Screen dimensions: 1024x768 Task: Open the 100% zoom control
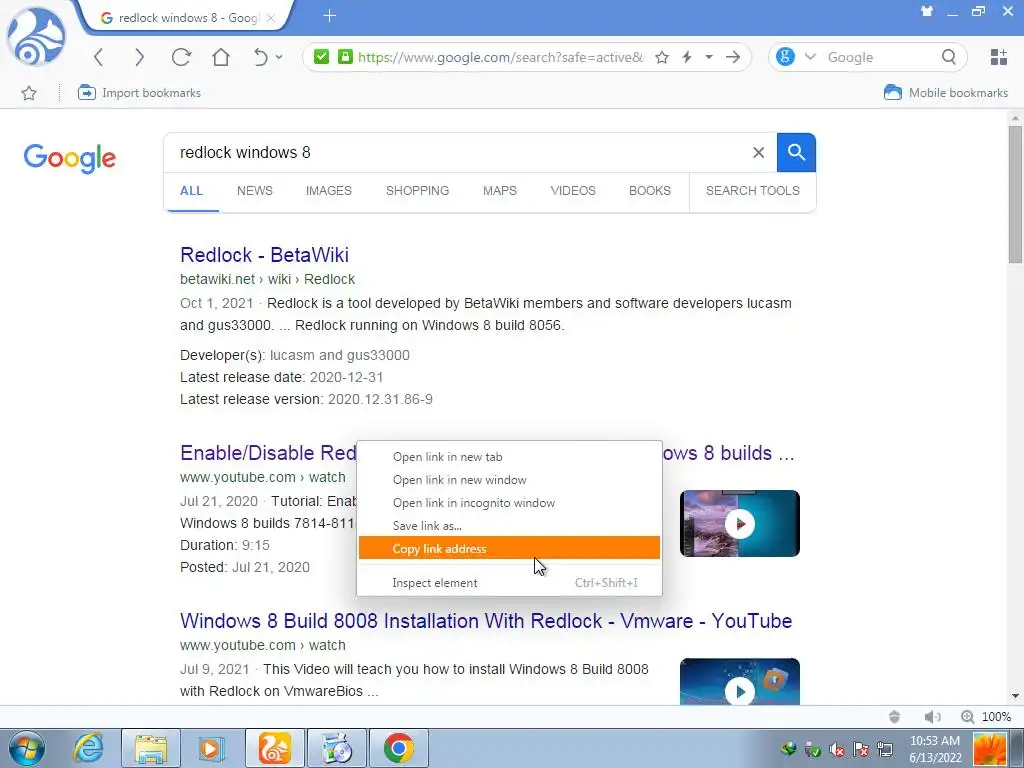pos(986,716)
